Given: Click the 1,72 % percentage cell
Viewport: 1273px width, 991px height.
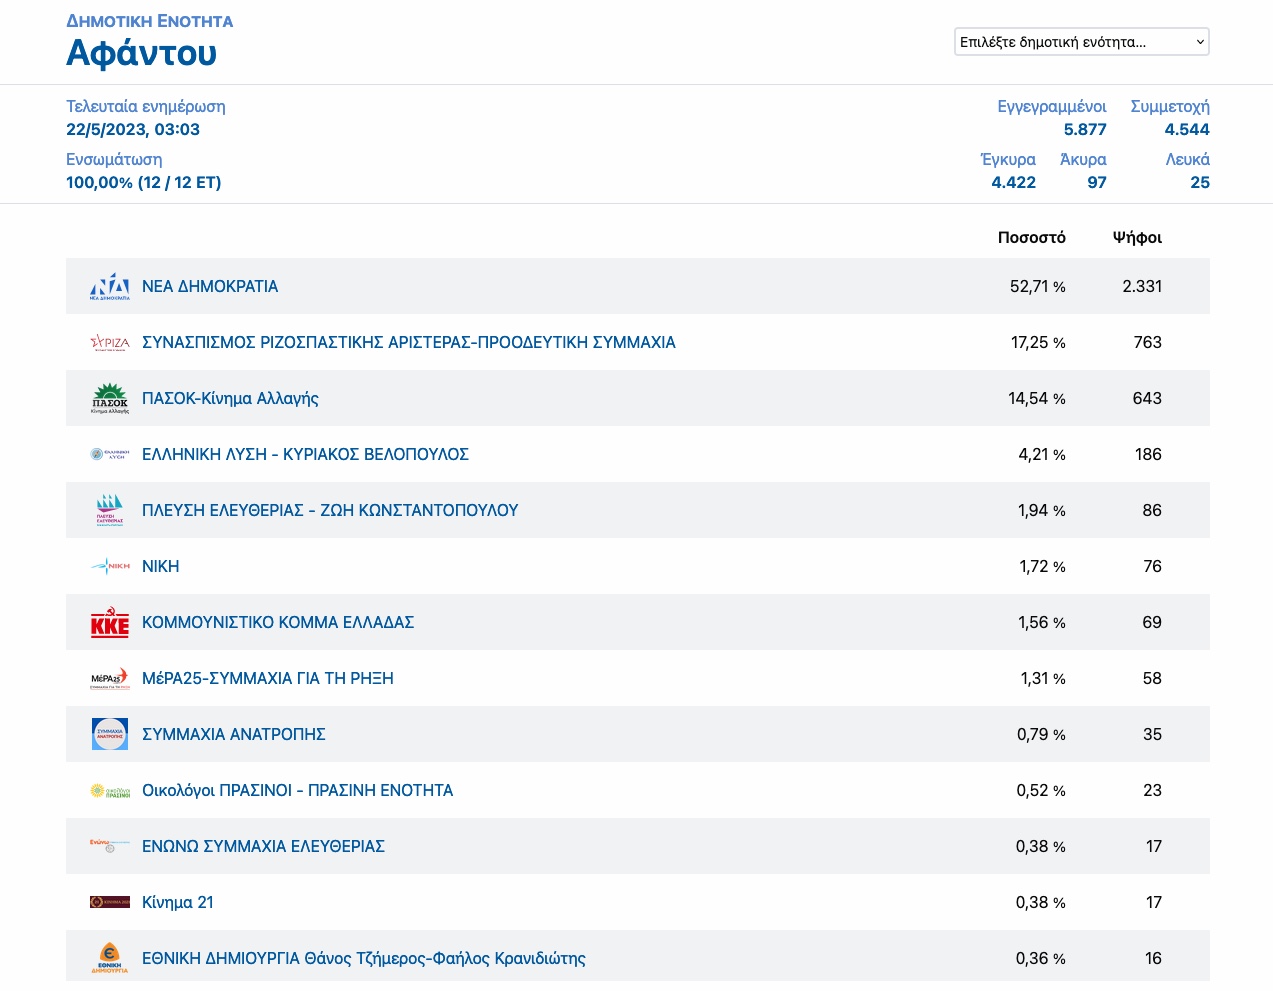Looking at the screenshot, I should click(x=1042, y=566).
